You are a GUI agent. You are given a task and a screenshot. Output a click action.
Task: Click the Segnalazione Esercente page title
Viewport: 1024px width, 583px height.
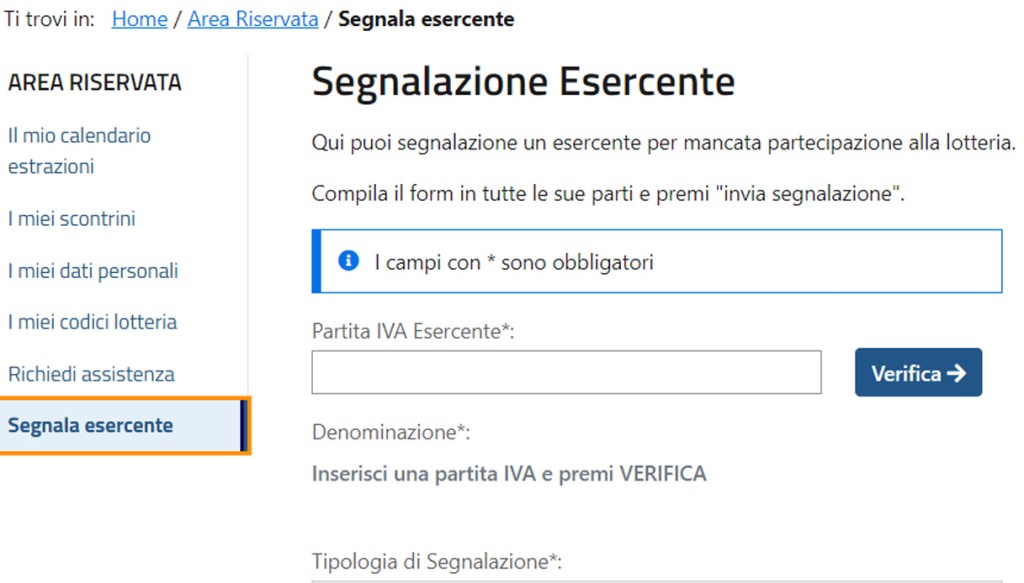click(x=523, y=82)
